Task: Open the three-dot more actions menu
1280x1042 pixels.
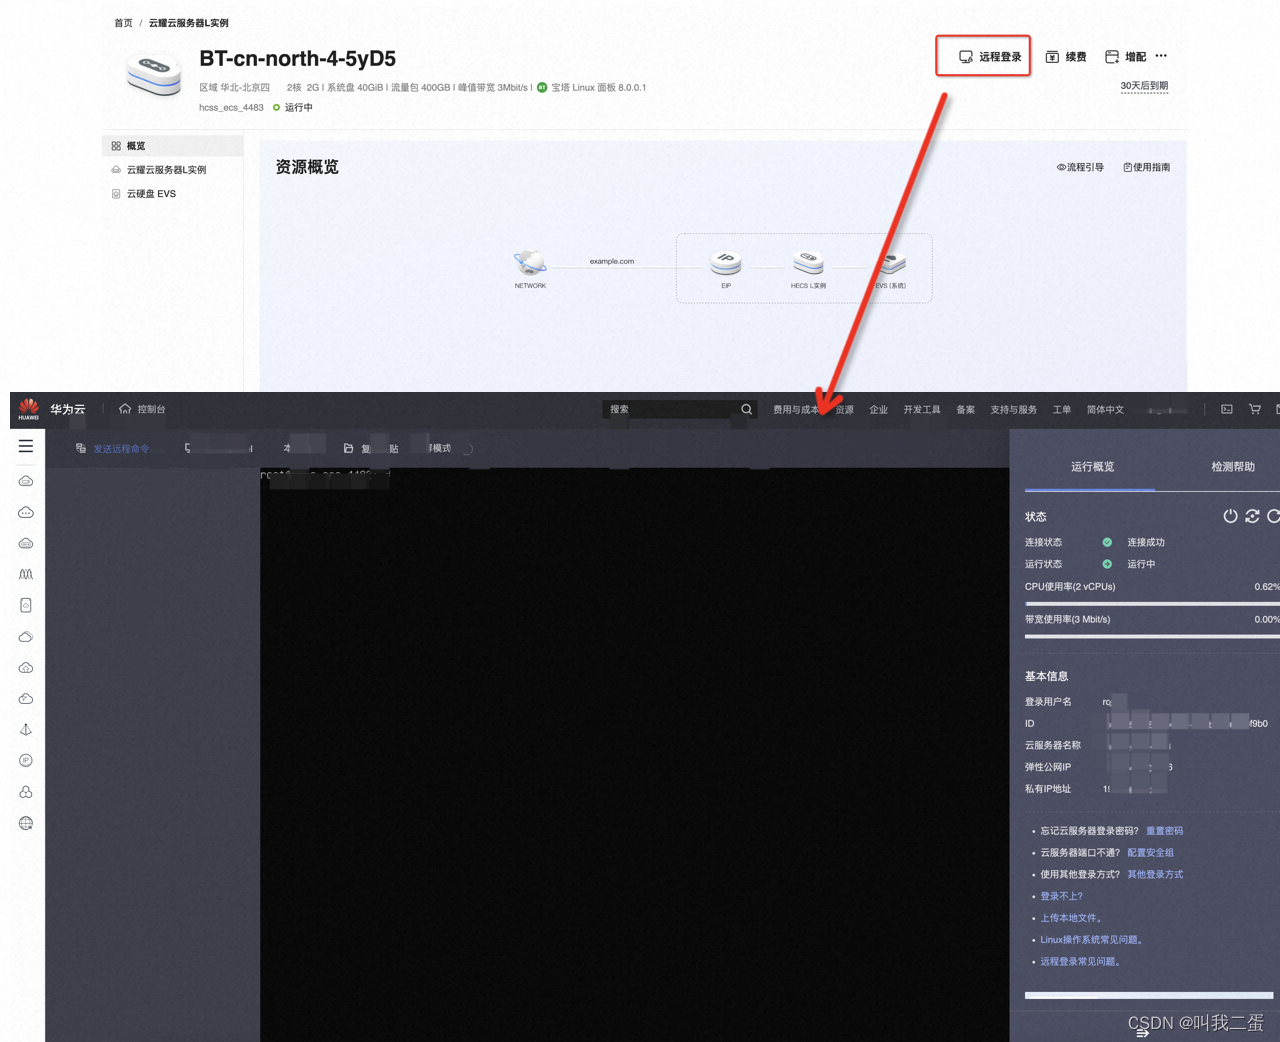Action: (1161, 56)
